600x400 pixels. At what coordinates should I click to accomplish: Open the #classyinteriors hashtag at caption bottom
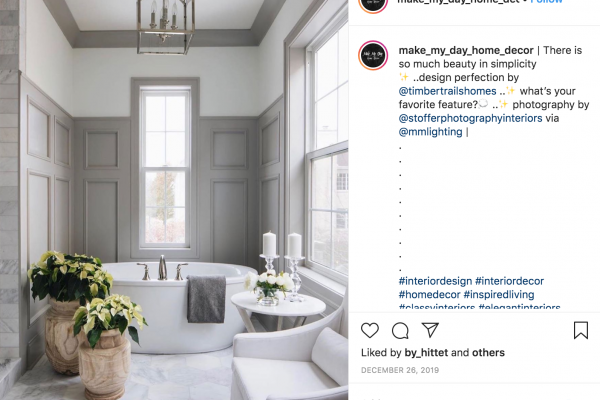437,307
